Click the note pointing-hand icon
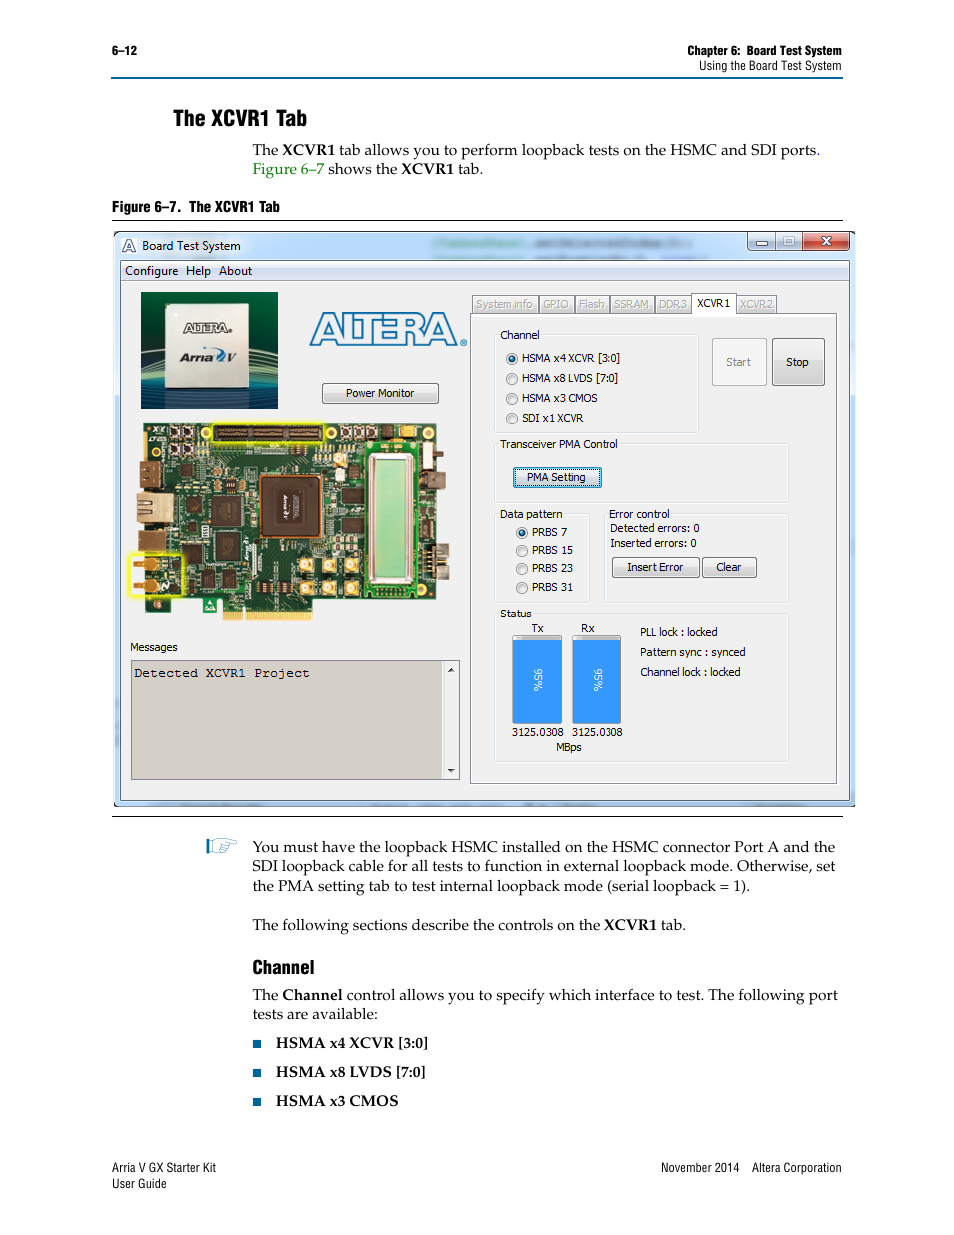The image size is (954, 1235). coord(221,846)
